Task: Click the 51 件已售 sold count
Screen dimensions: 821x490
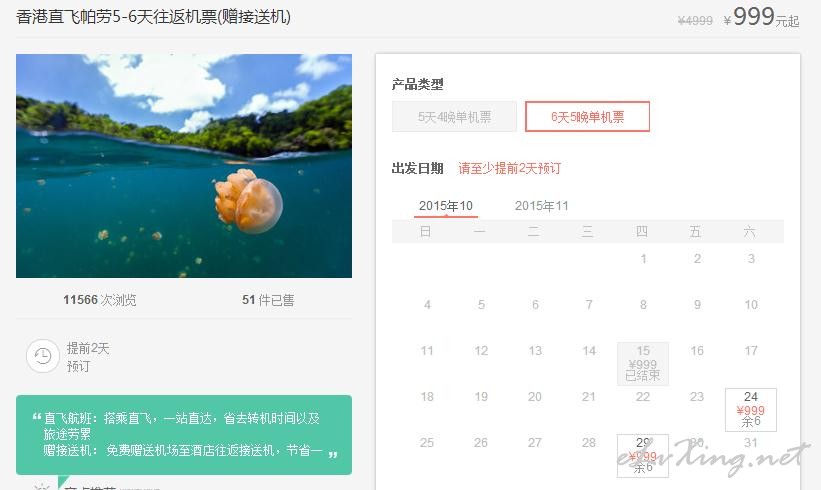Action: click(x=268, y=300)
